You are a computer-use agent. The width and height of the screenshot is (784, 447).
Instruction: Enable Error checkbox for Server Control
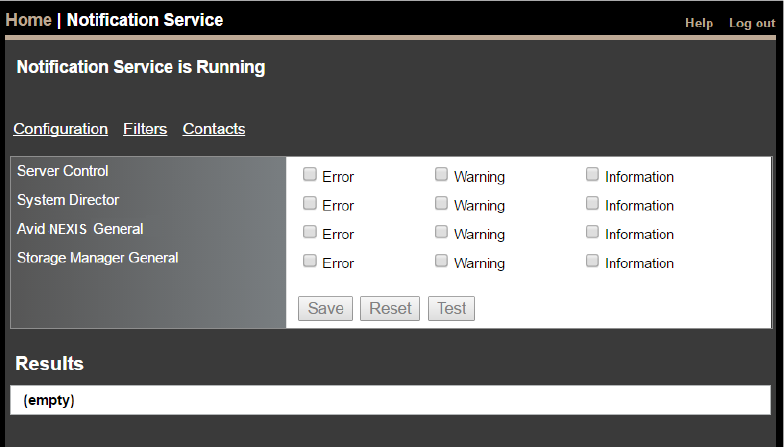(310, 175)
